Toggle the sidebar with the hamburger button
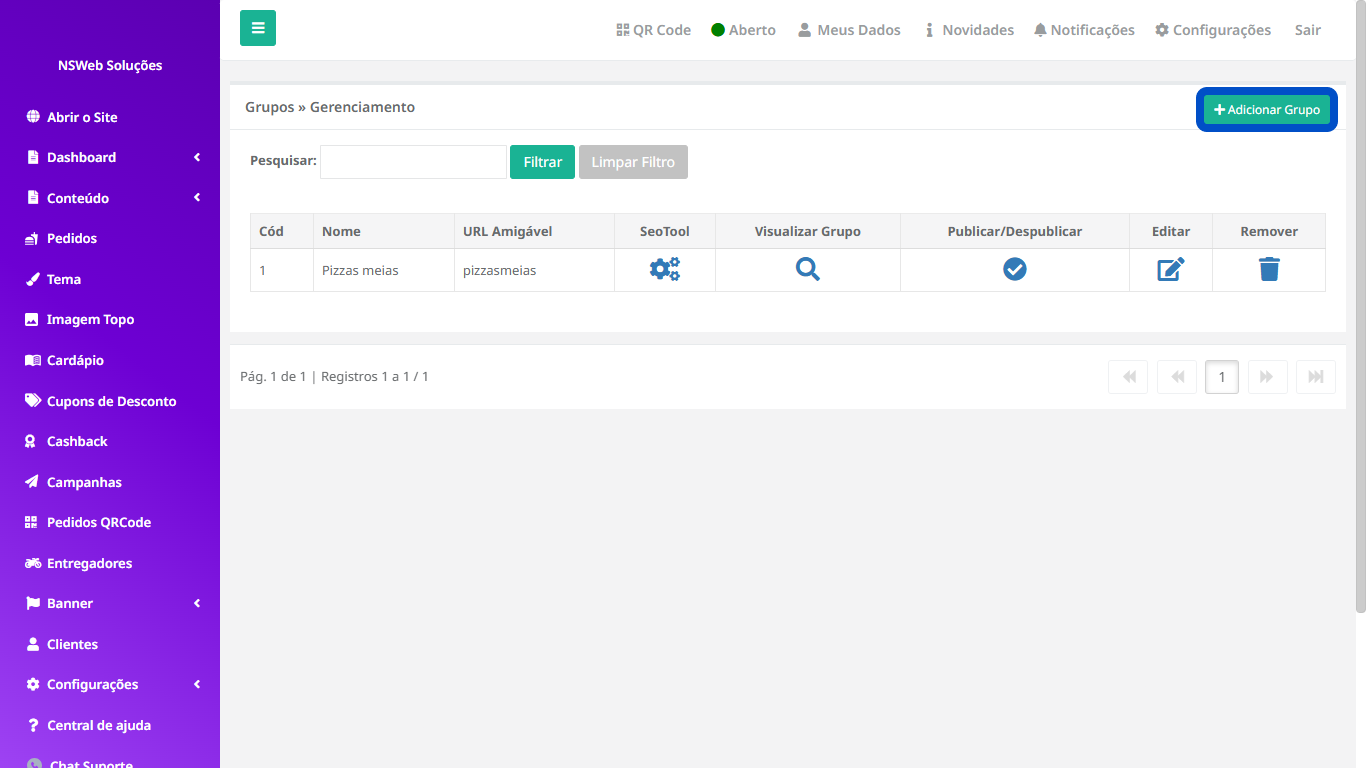 (258, 28)
